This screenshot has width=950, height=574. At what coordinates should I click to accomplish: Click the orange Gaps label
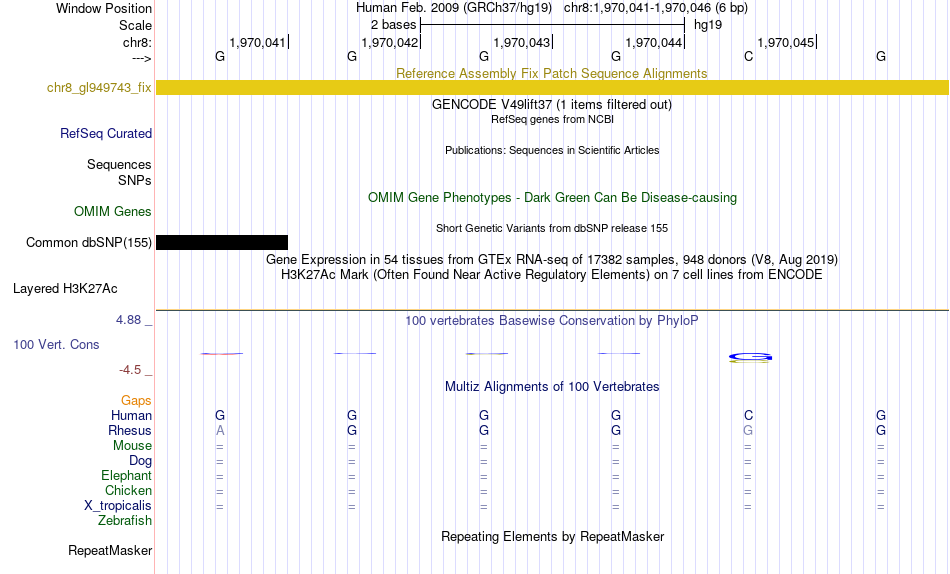pos(136,400)
